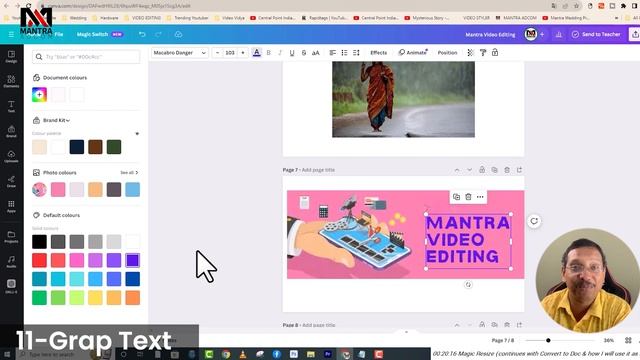
Task: Toggle the element lock in toolbar
Action: click(x=495, y=53)
